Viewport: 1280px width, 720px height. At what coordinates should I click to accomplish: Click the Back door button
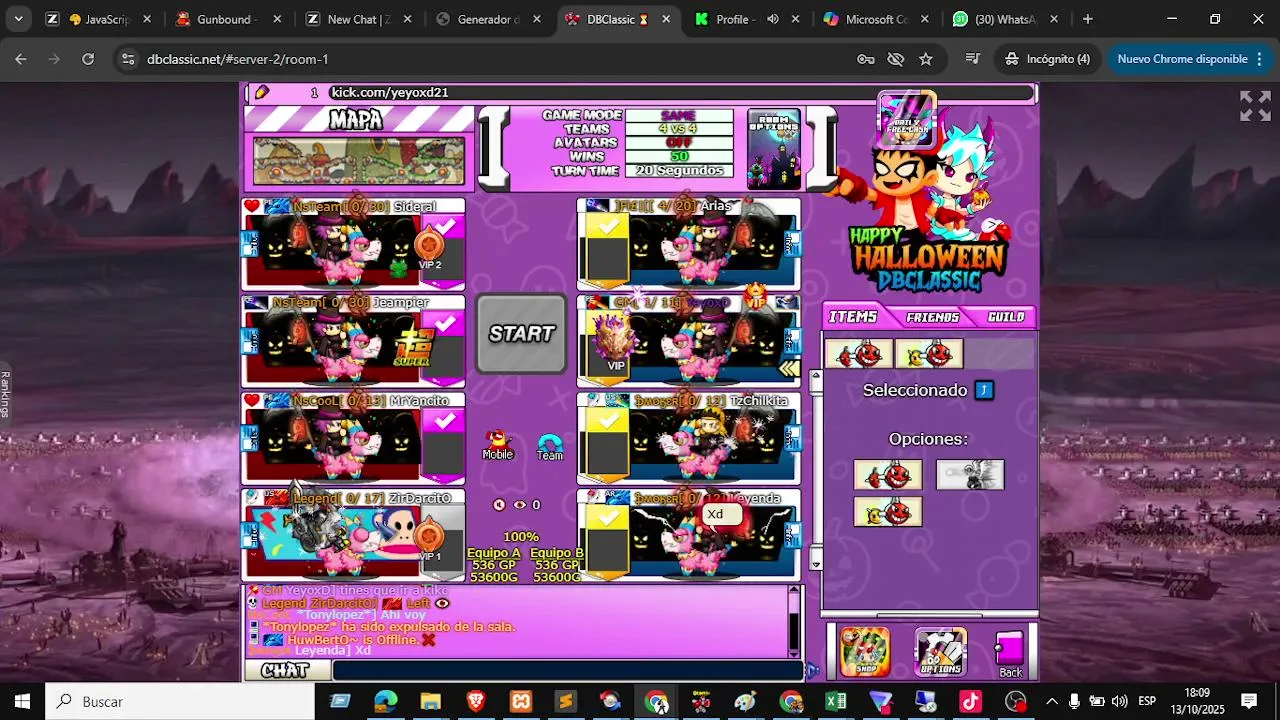point(1010,654)
